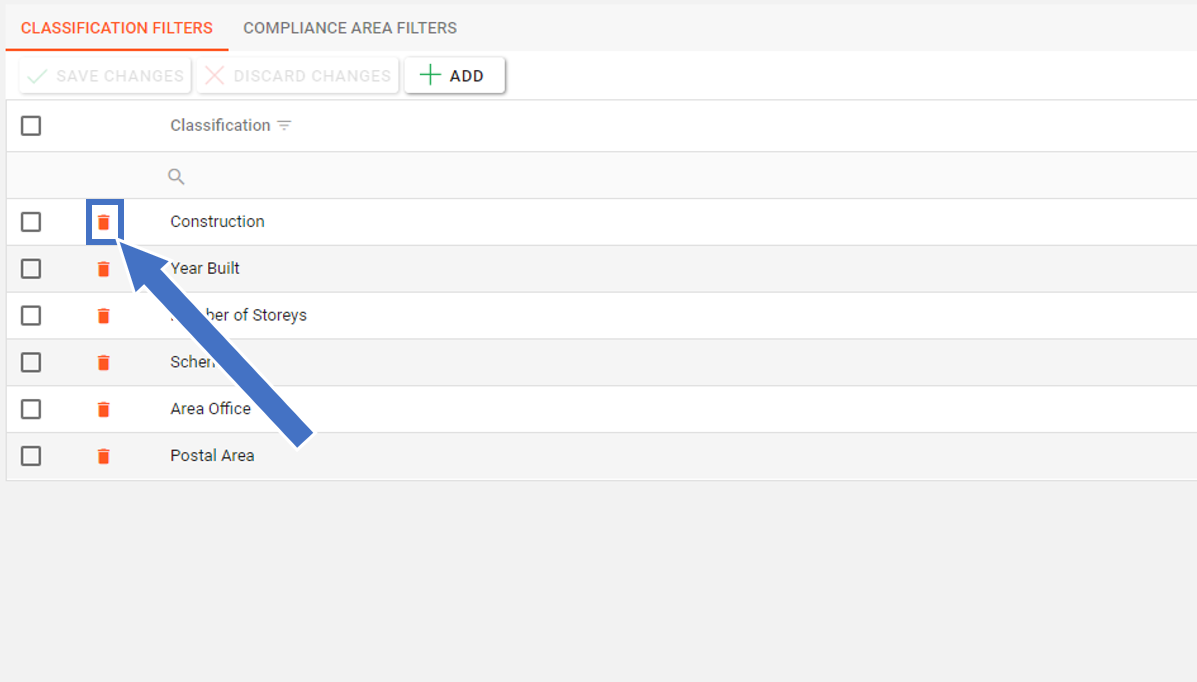Click the search magnifier icon
The height and width of the screenshot is (682, 1197).
point(176,177)
